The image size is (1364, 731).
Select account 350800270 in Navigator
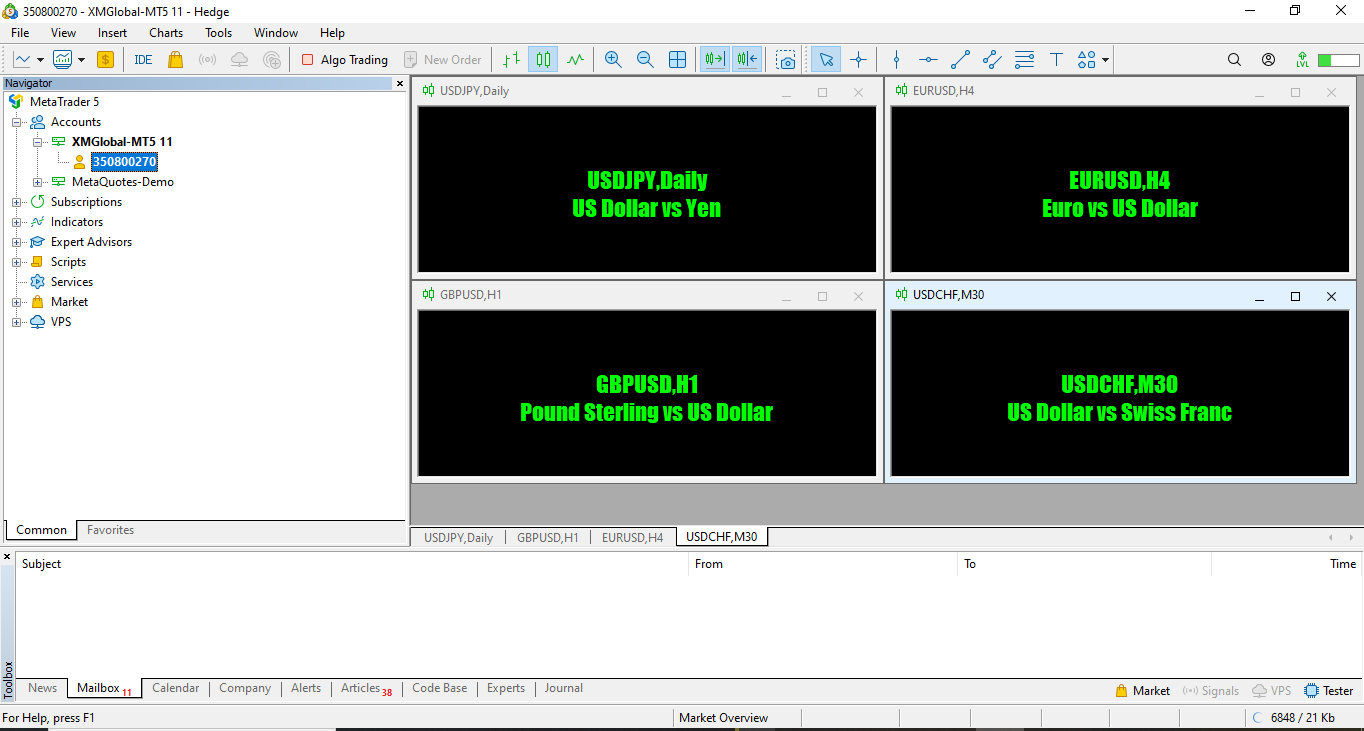pos(124,162)
